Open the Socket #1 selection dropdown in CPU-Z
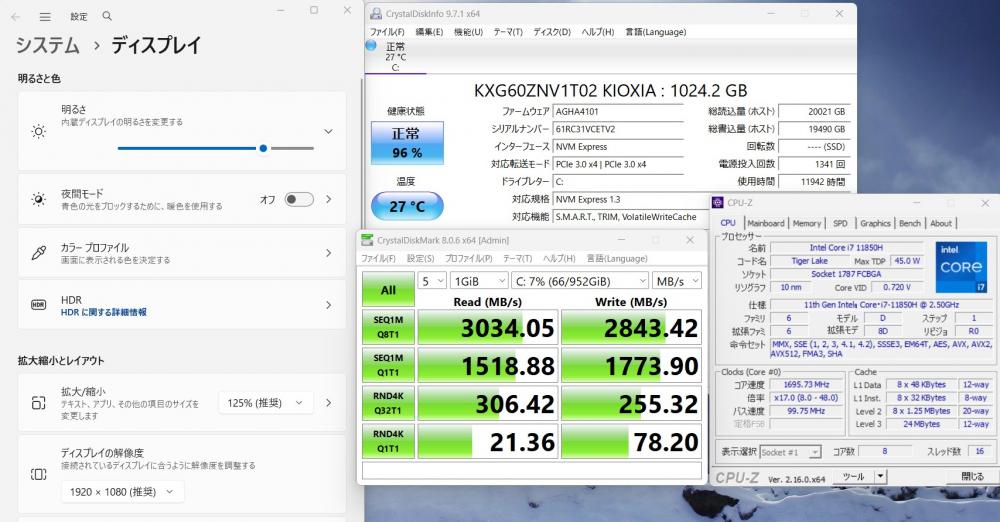Image resolution: width=1000 pixels, height=522 pixels. point(790,452)
